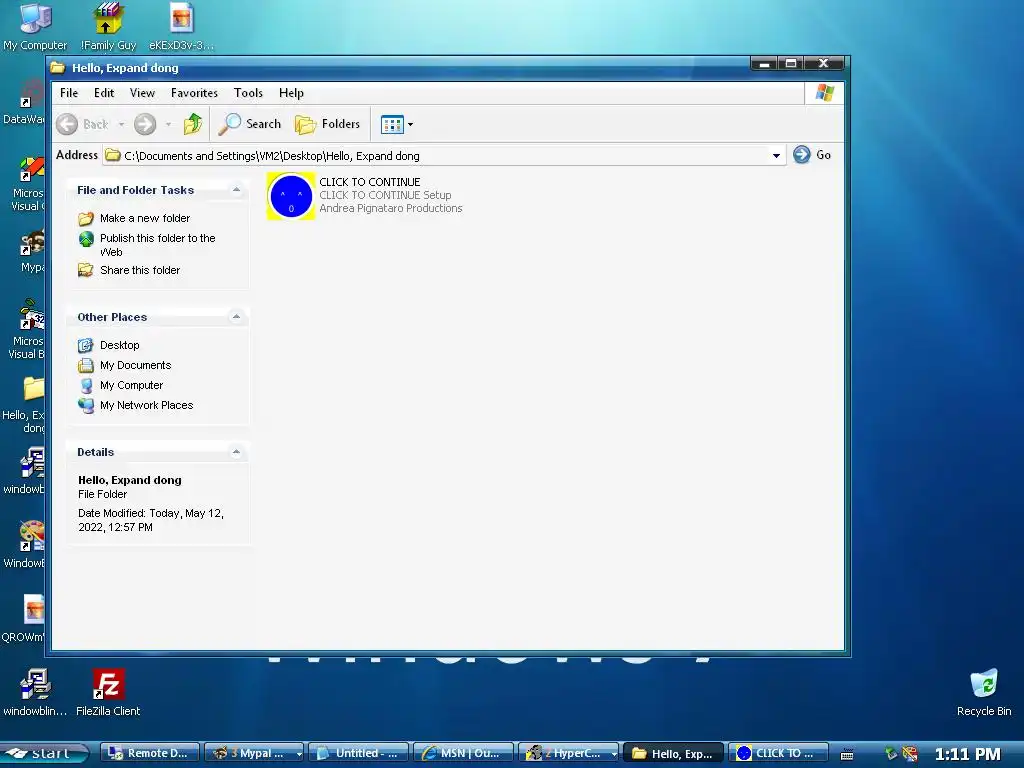Open My Documents in Other Places
Screen dimensions: 1024x768
pos(124,365)
